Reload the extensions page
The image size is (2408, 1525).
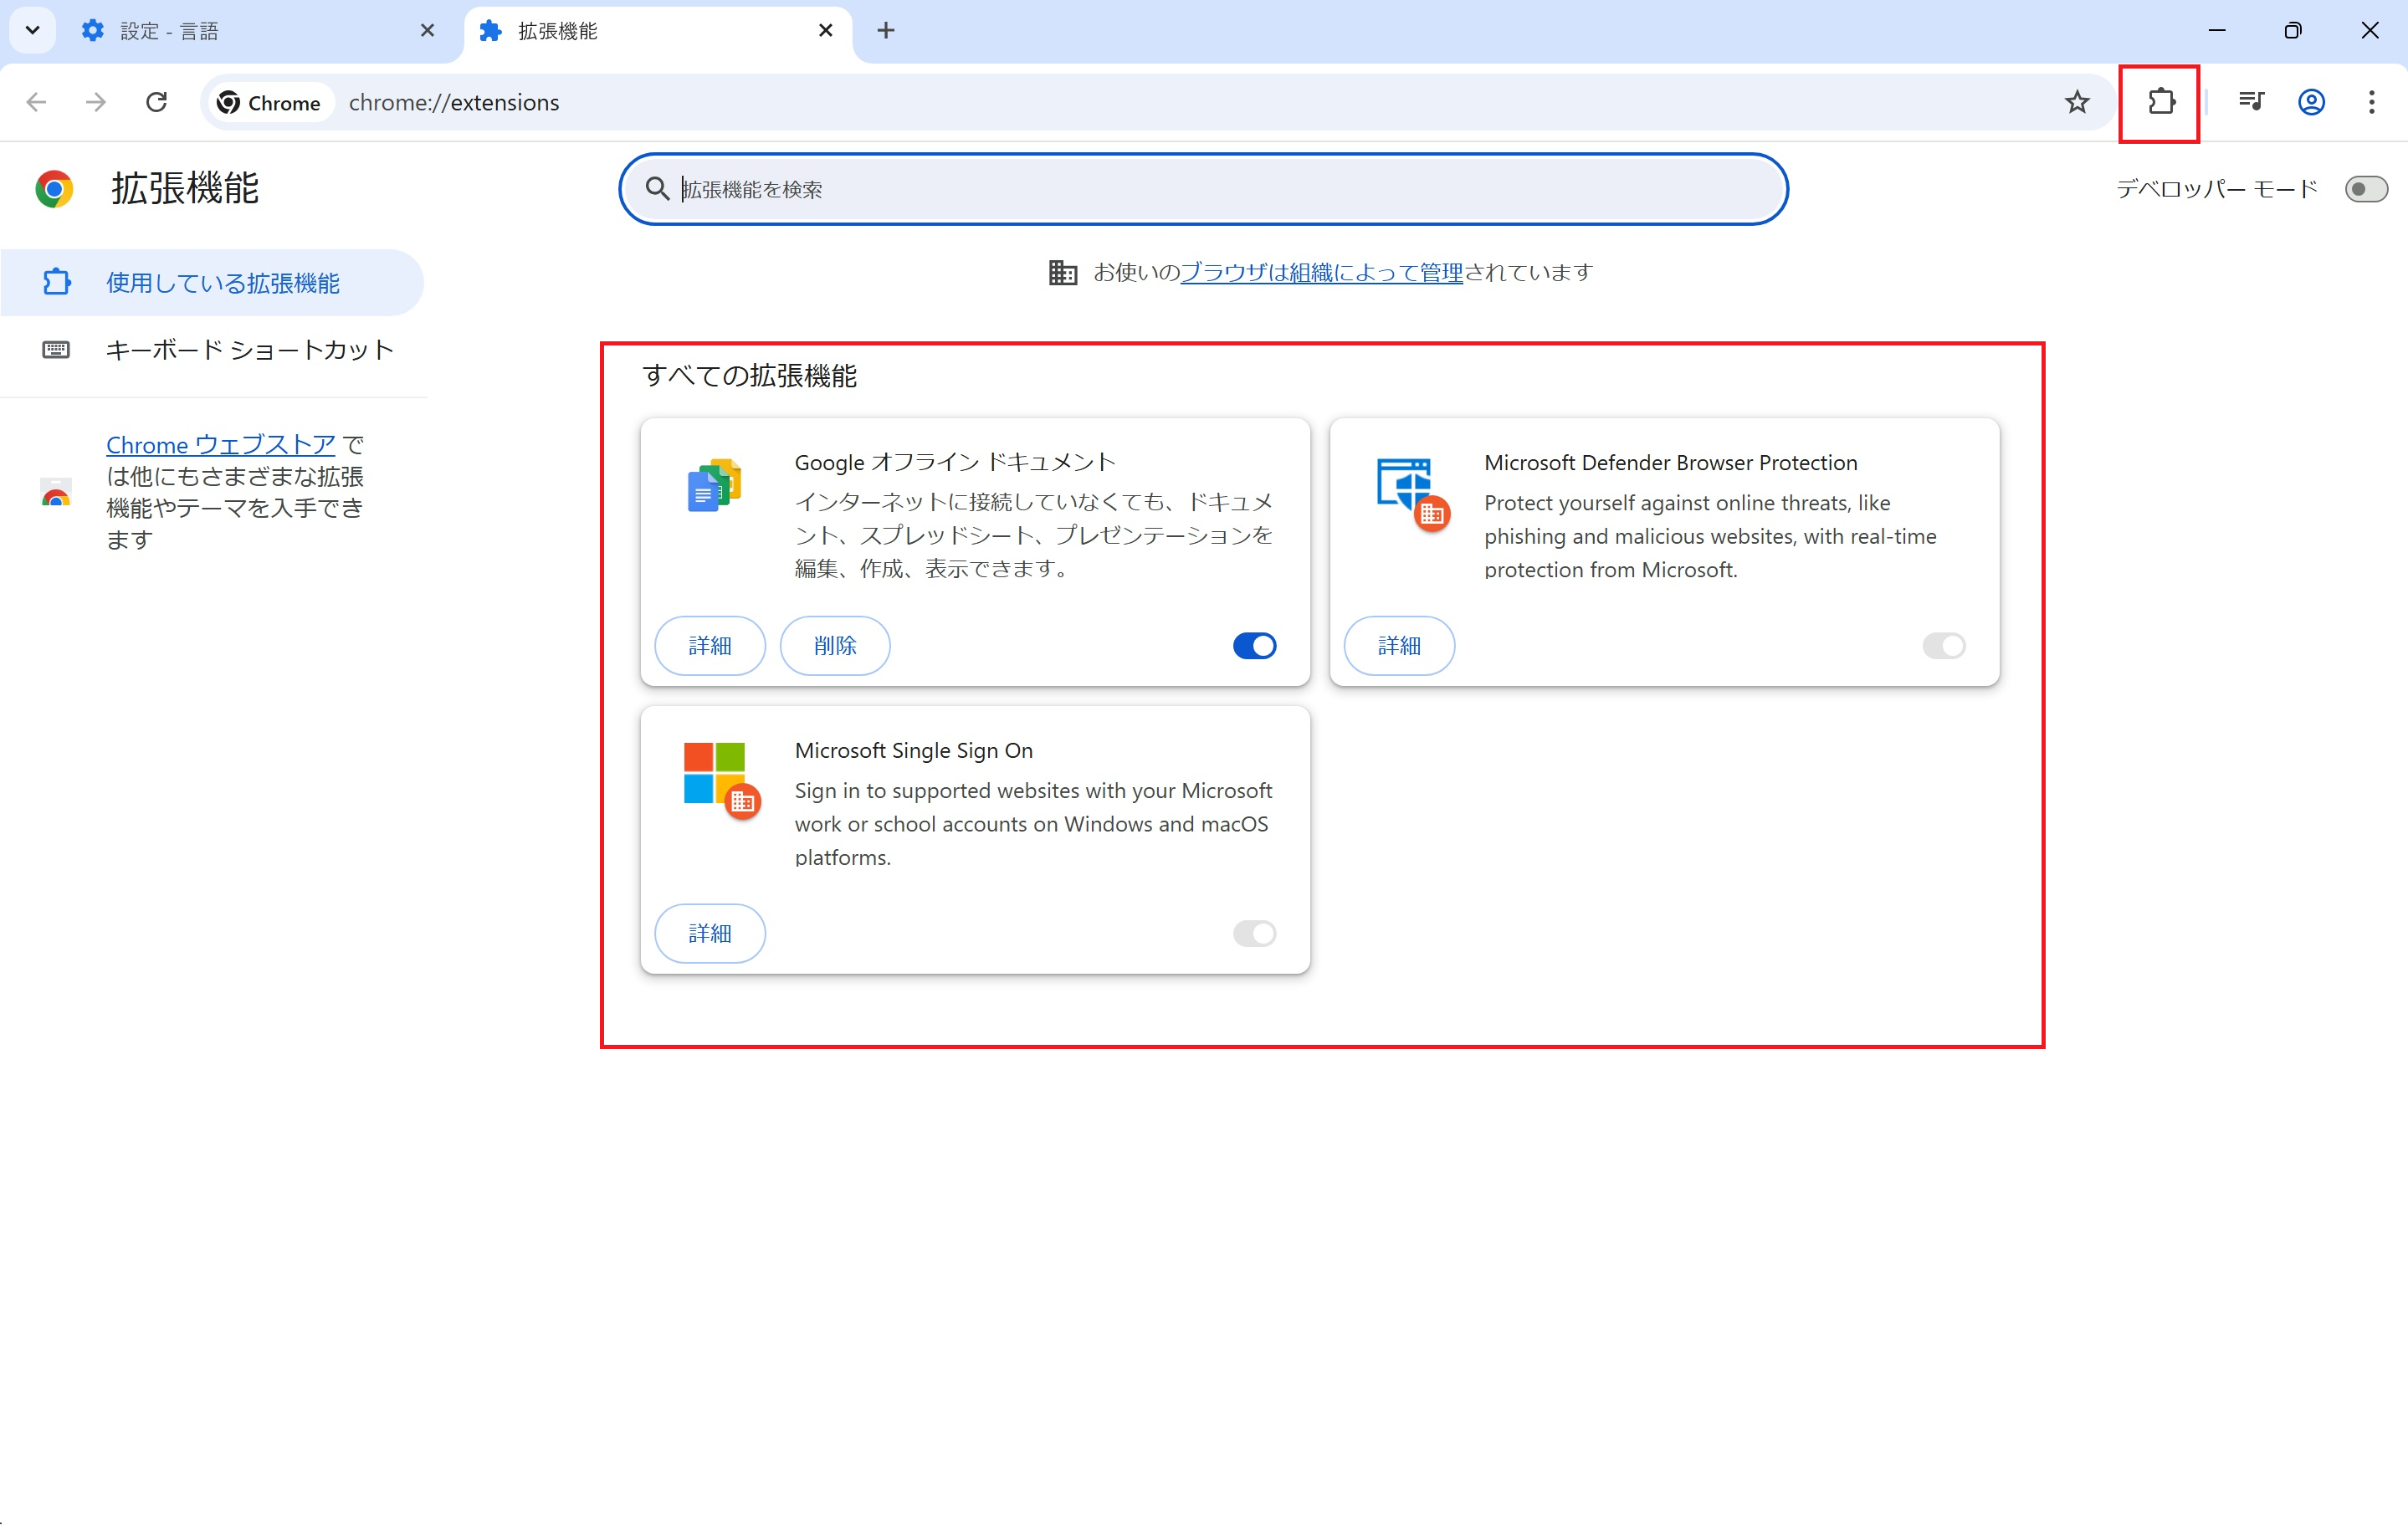(156, 102)
